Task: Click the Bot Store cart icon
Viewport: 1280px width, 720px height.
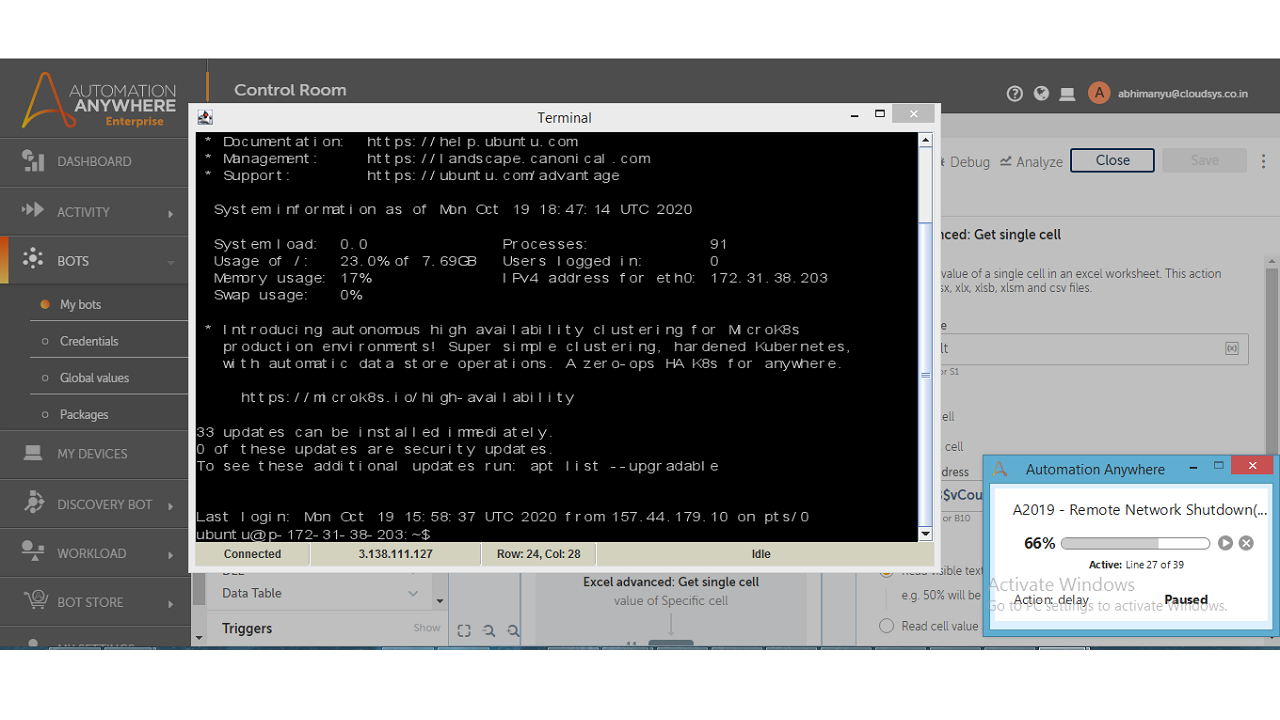Action: [x=35, y=601]
